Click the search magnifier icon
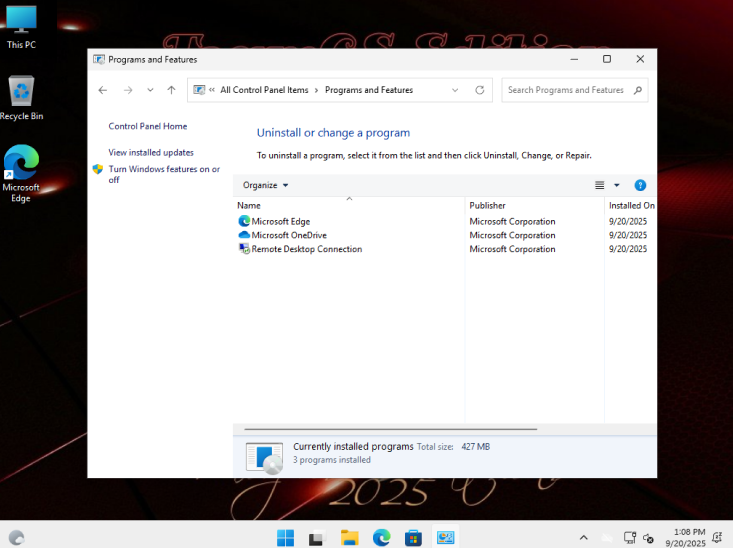The image size is (733, 548). (638, 90)
